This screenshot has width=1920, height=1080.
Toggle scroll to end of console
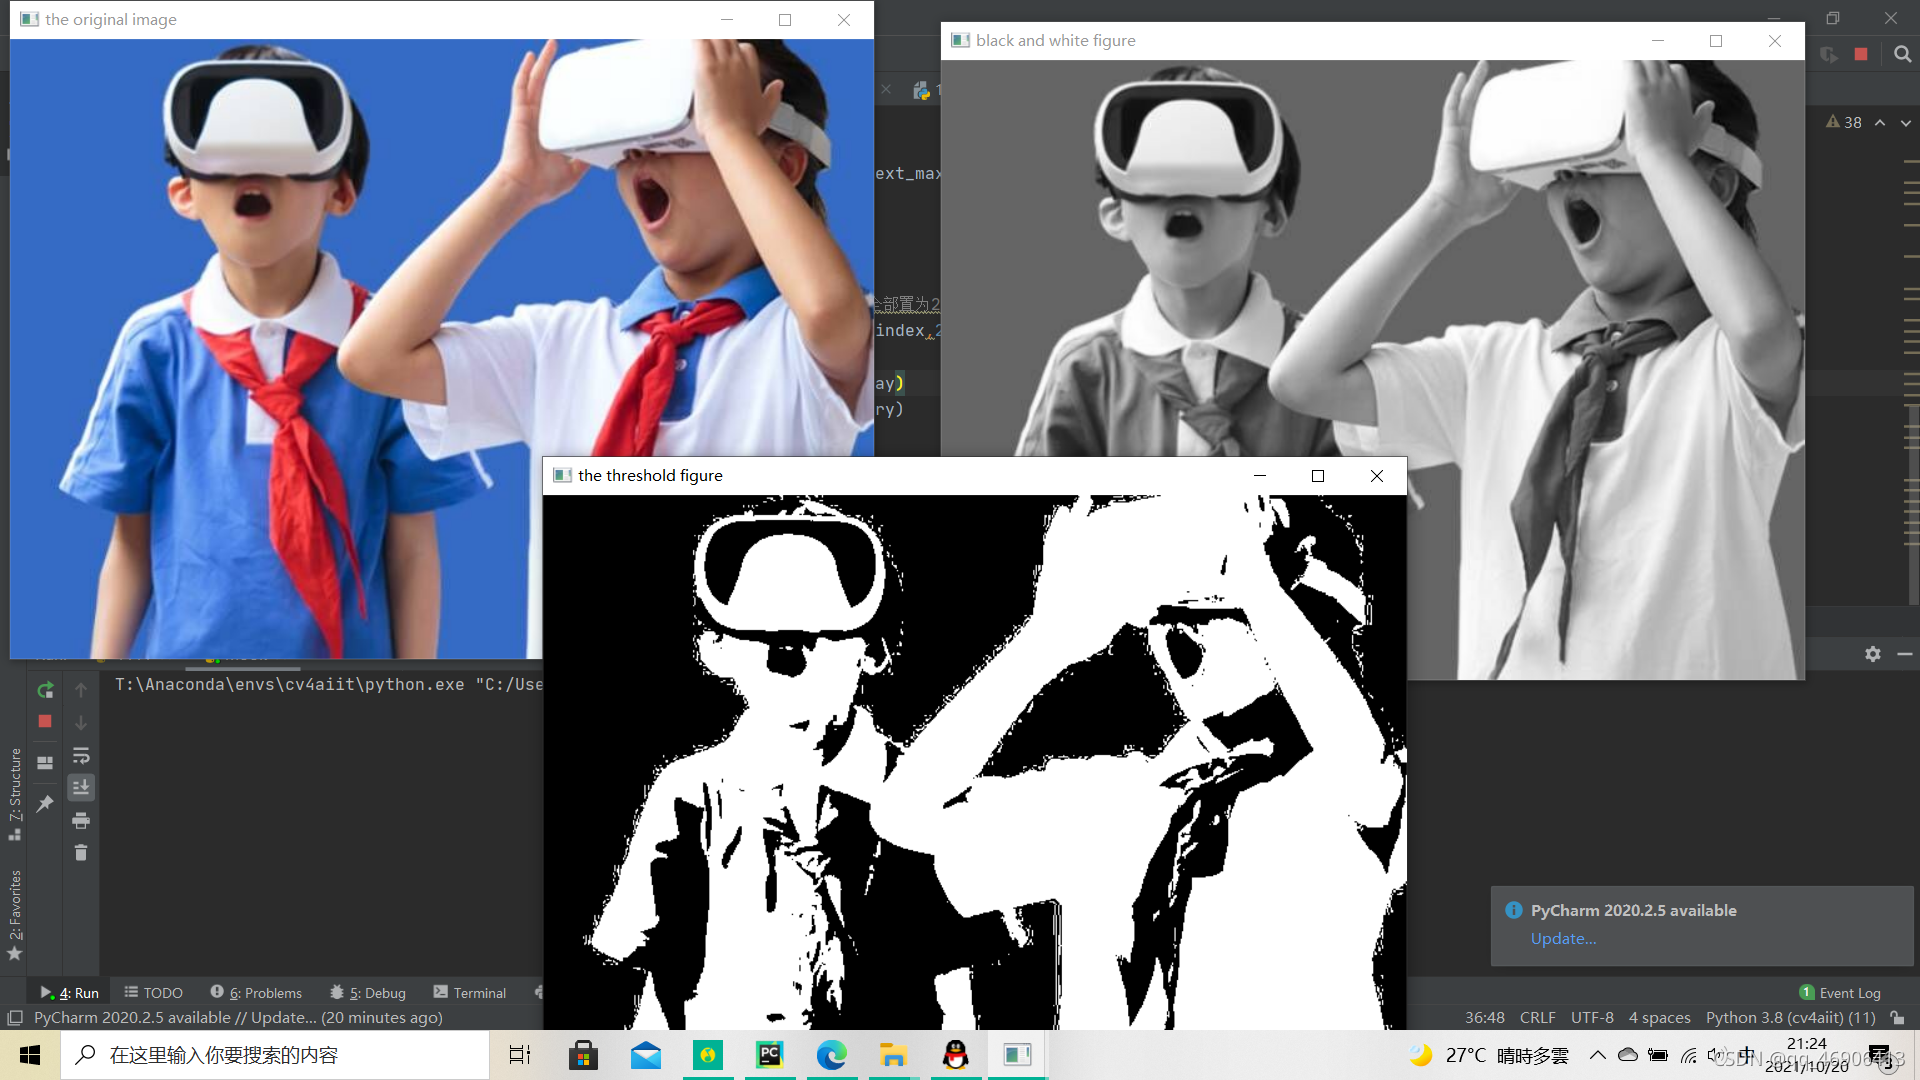click(81, 788)
